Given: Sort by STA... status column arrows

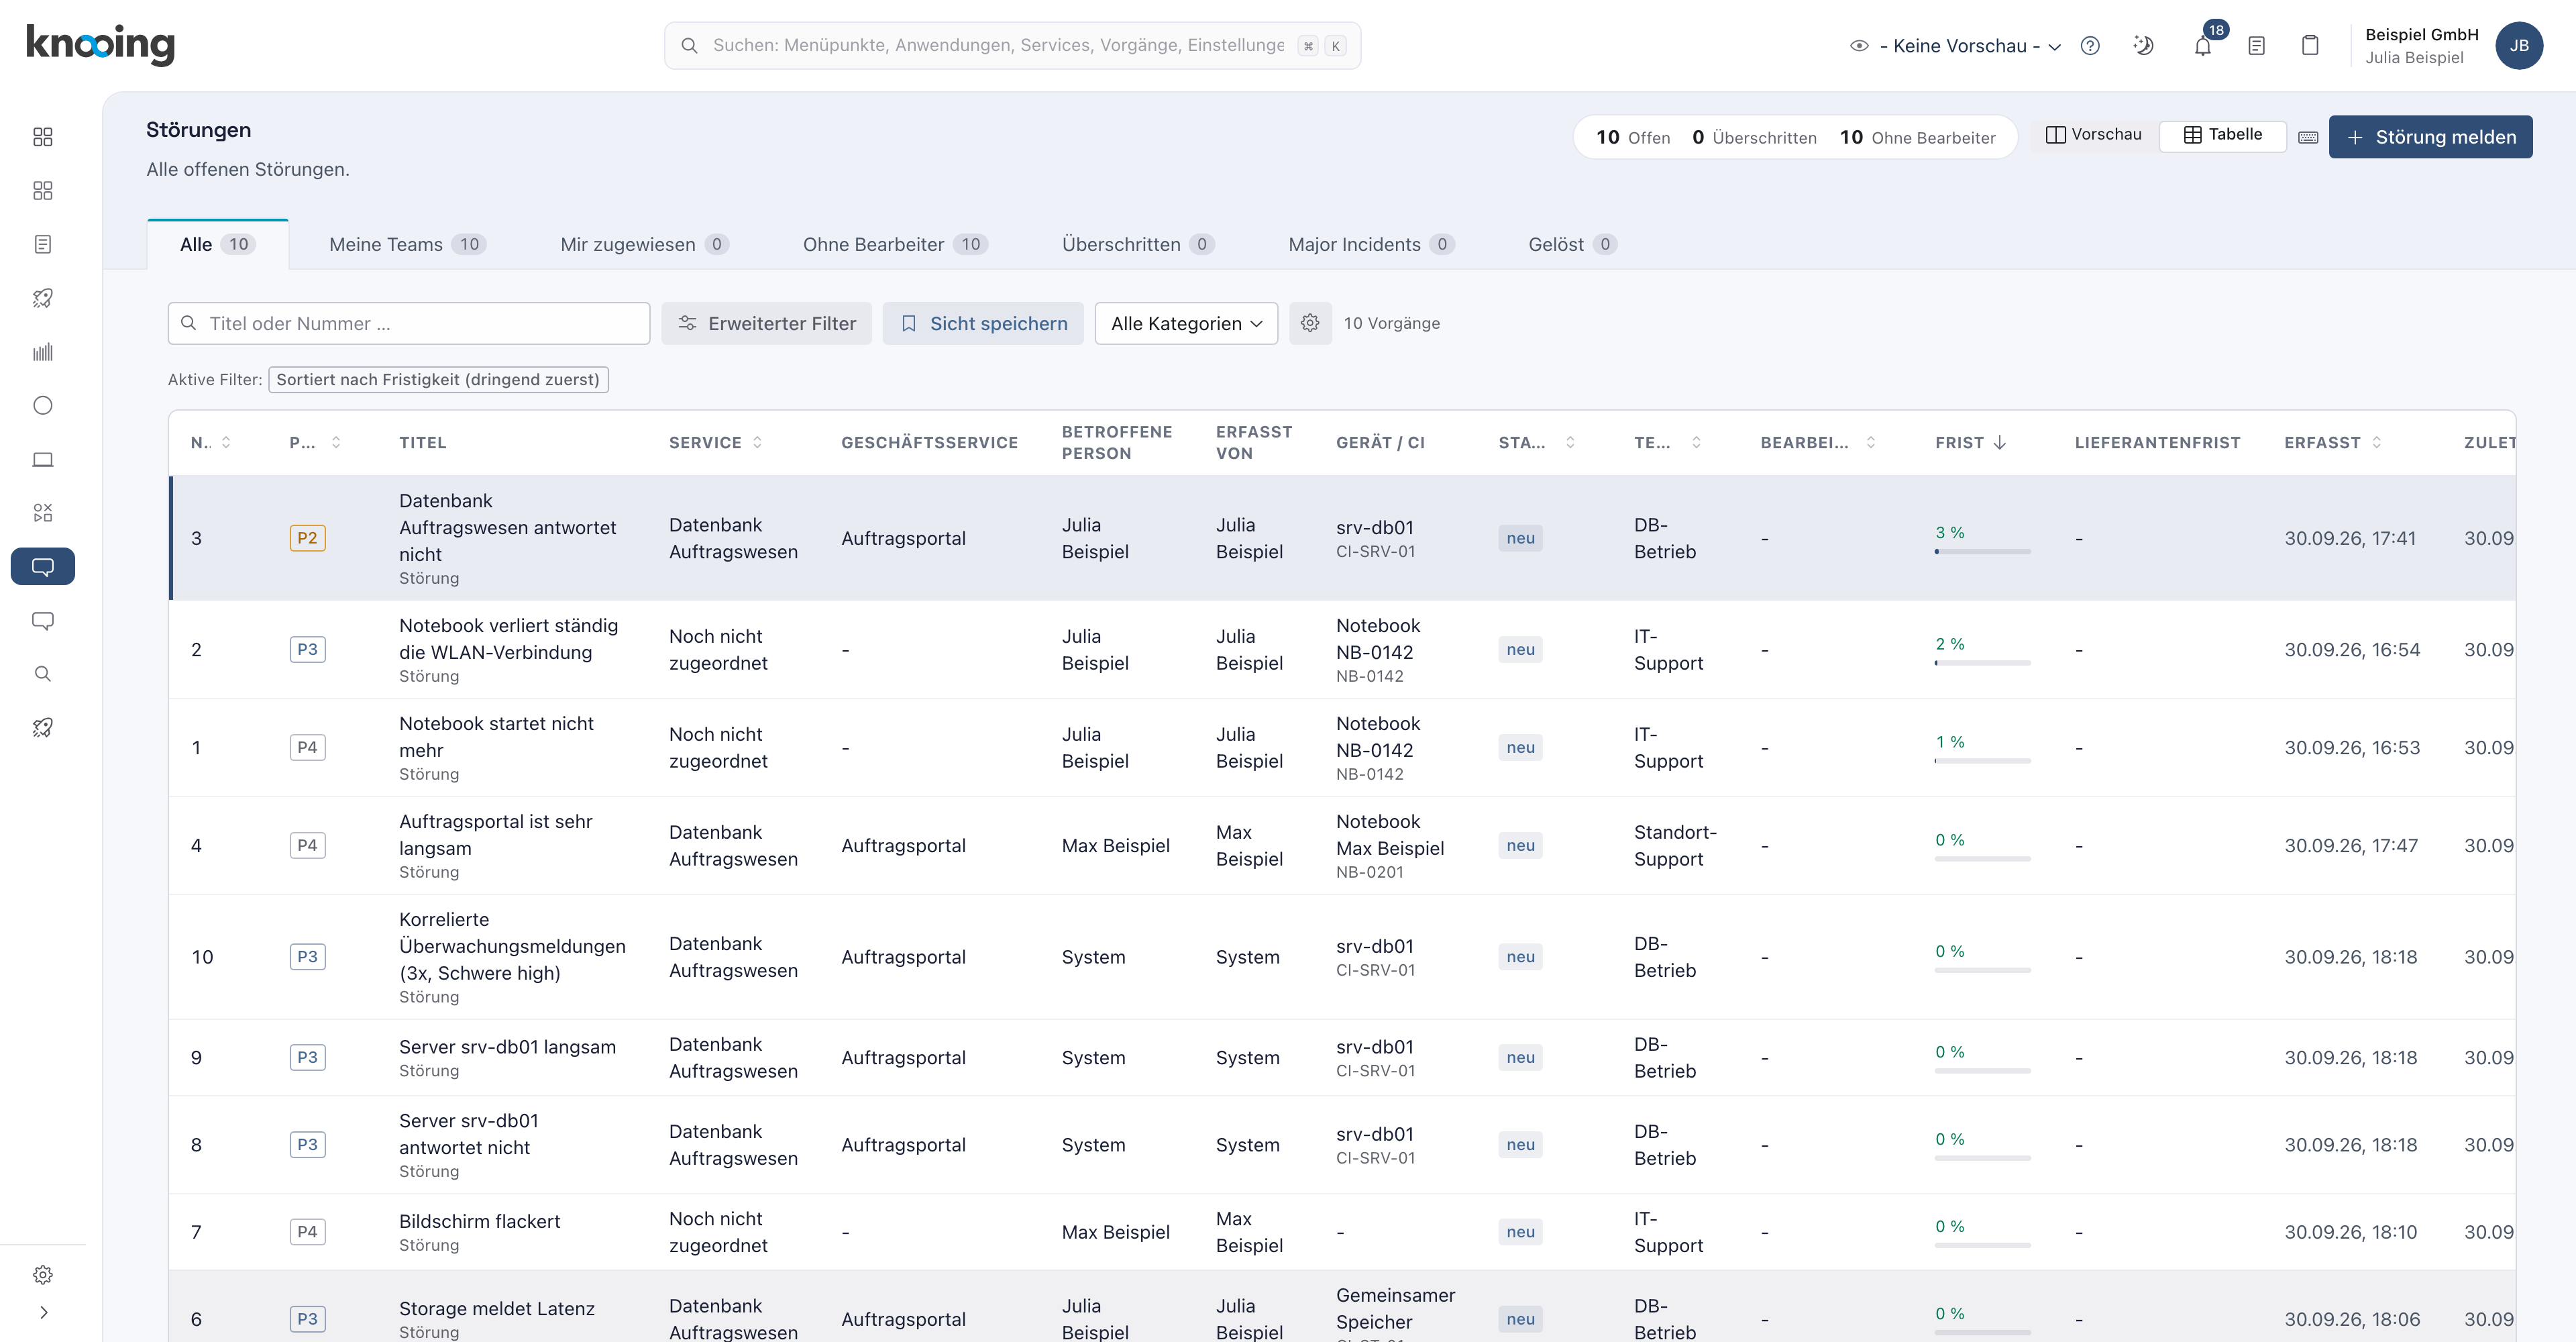Looking at the screenshot, I should tap(1570, 442).
